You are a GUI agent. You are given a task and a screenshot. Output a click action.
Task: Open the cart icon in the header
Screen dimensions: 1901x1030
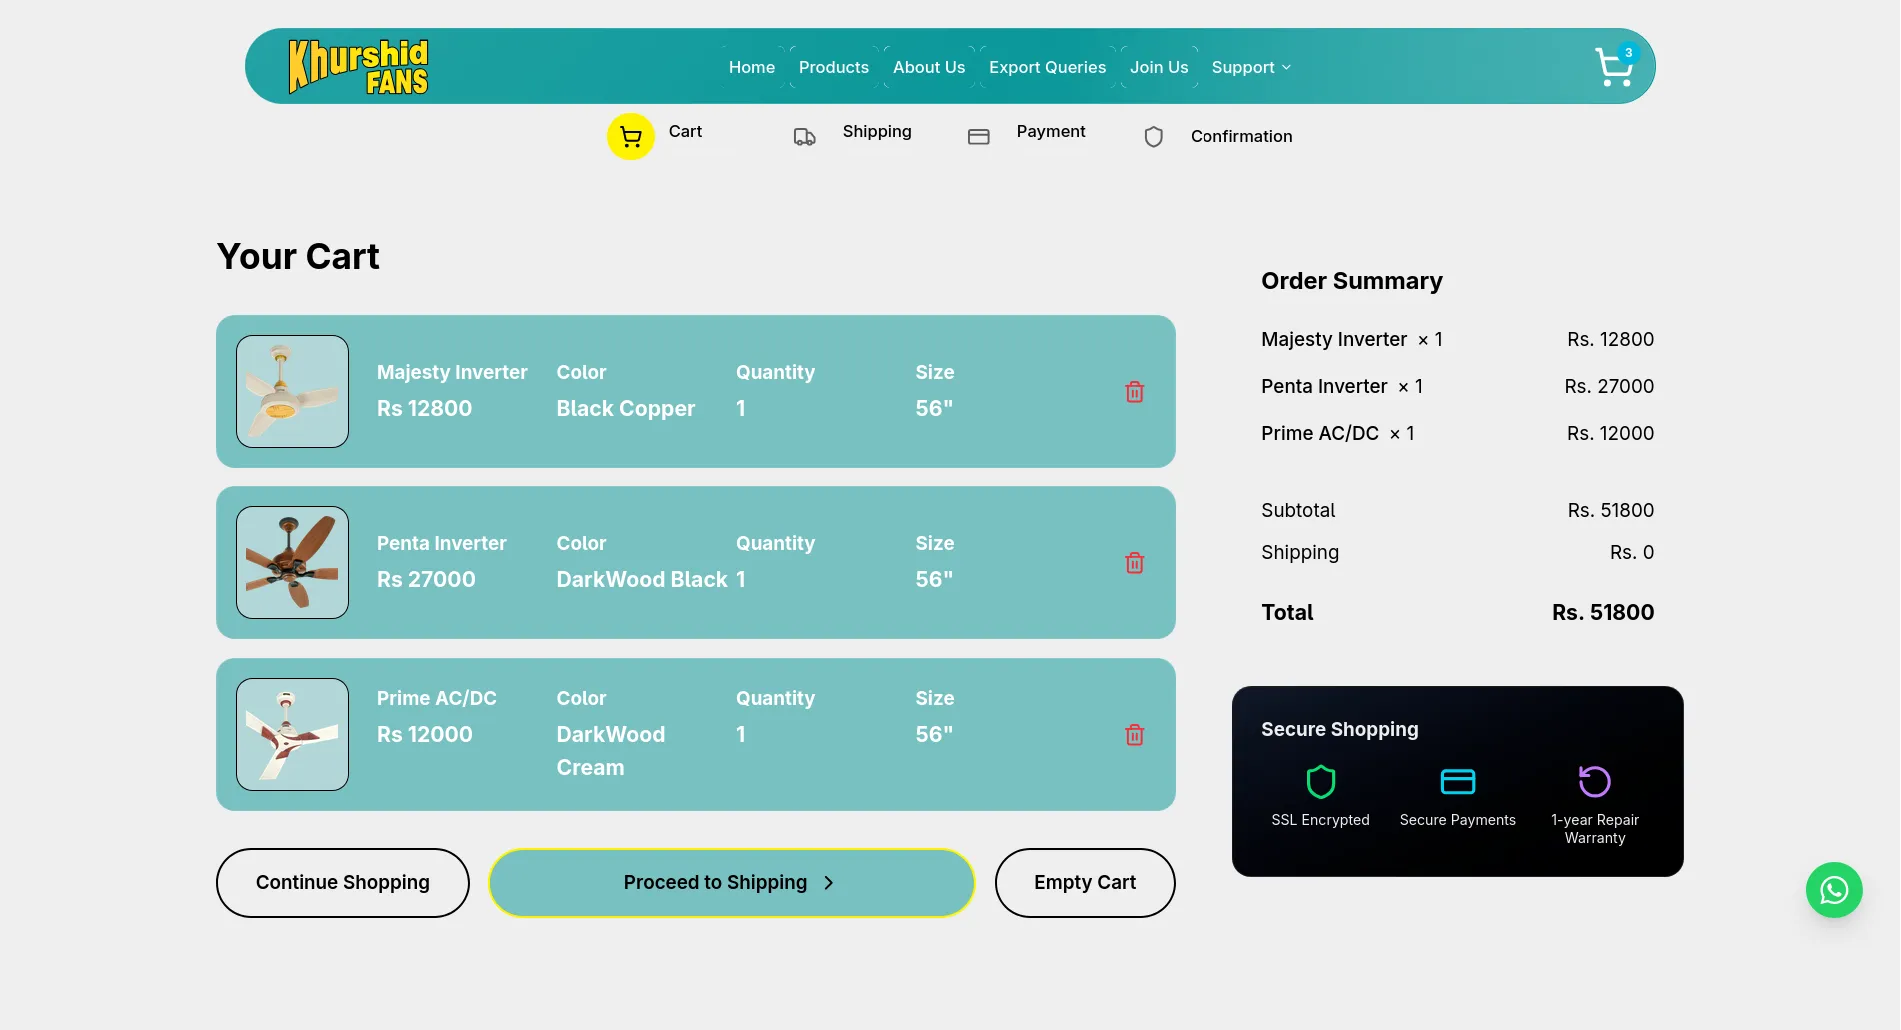[1615, 66]
